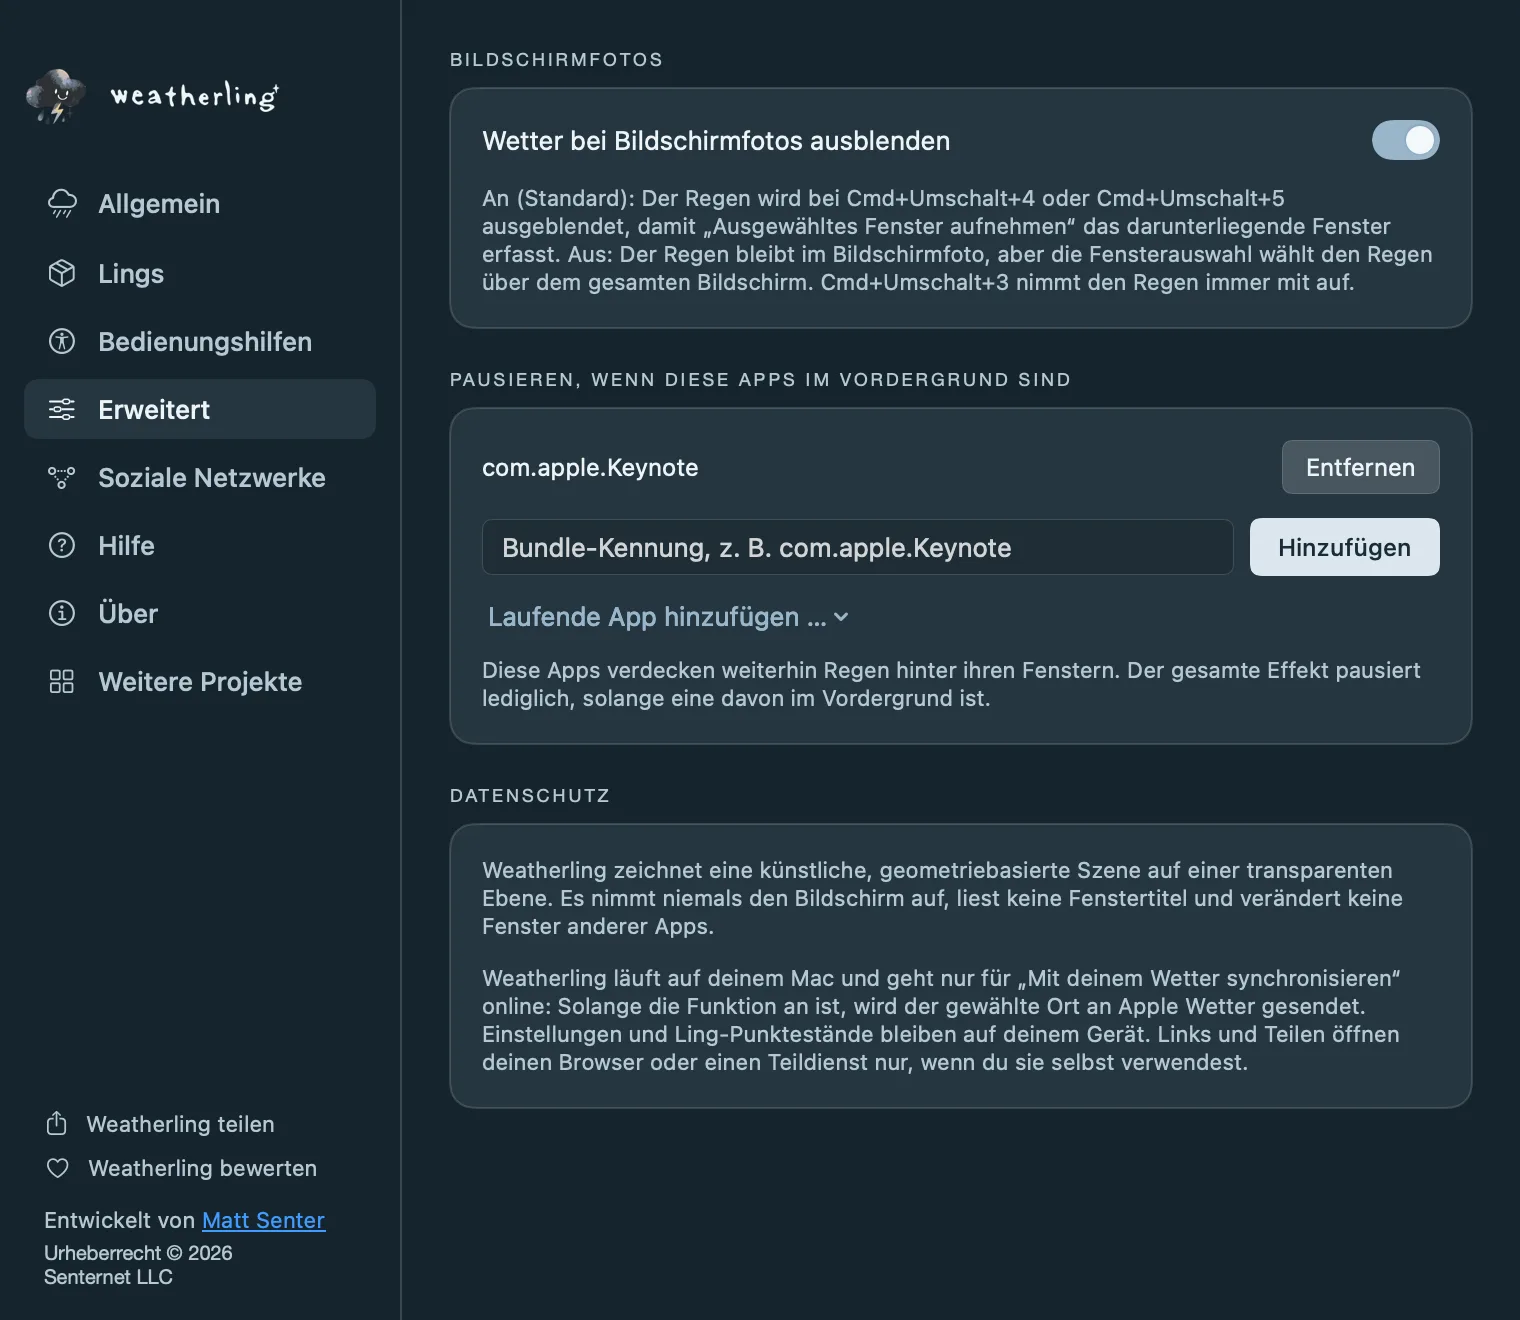
Task: Click the Urheberrecht © 2026 Senternet LLC text
Action: [138, 1265]
